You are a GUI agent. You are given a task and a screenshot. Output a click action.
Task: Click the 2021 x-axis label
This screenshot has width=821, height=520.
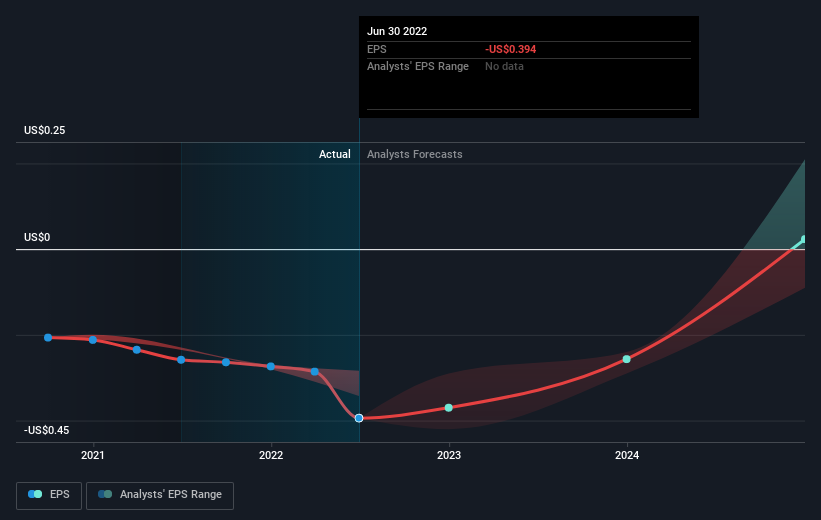(93, 455)
